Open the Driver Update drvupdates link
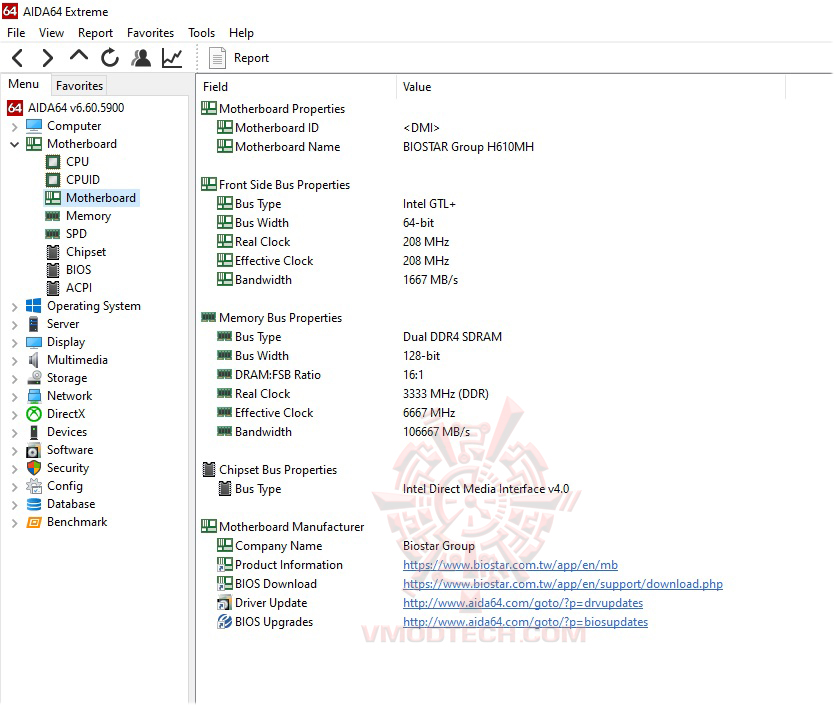 coord(523,603)
